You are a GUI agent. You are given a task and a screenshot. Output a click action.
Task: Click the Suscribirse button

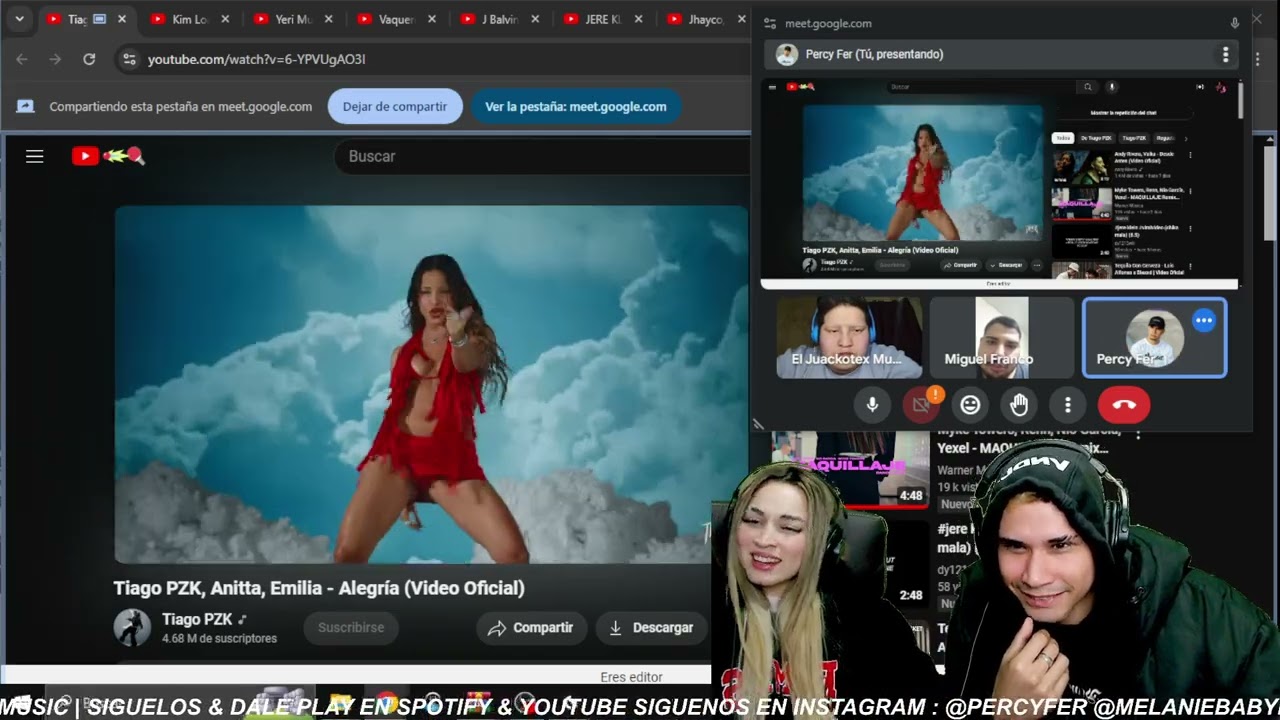[x=351, y=628]
